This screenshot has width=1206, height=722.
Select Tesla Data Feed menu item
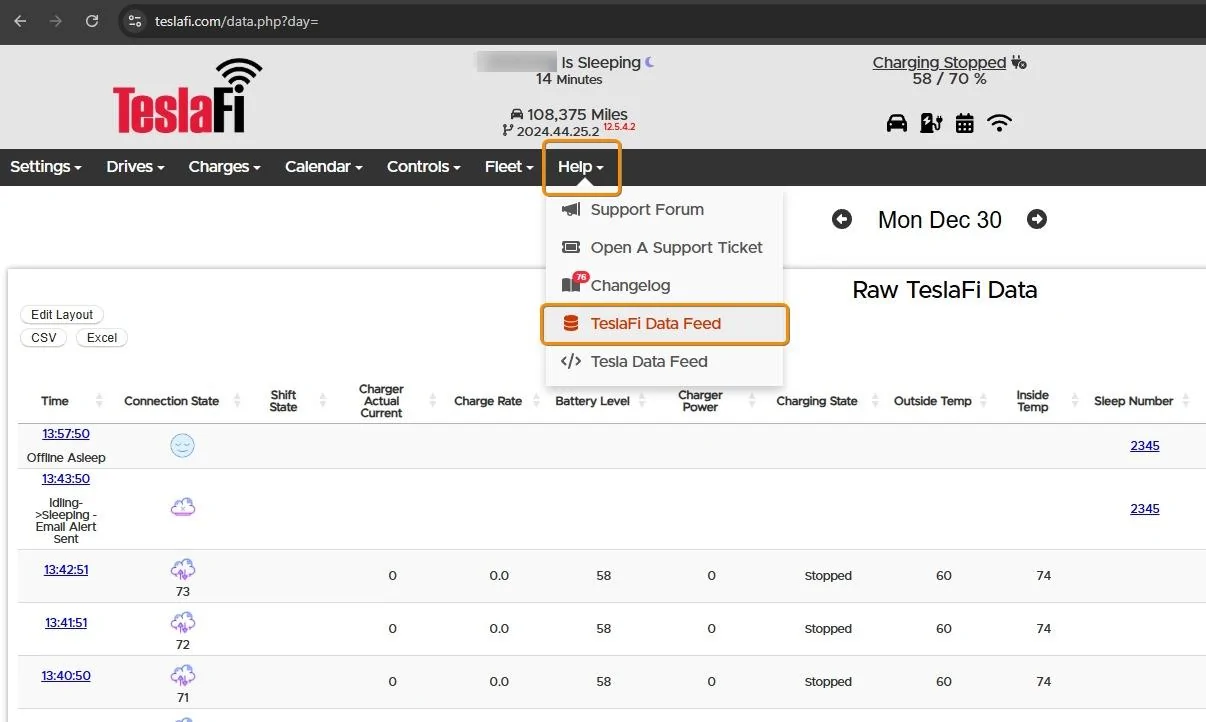[664, 361]
